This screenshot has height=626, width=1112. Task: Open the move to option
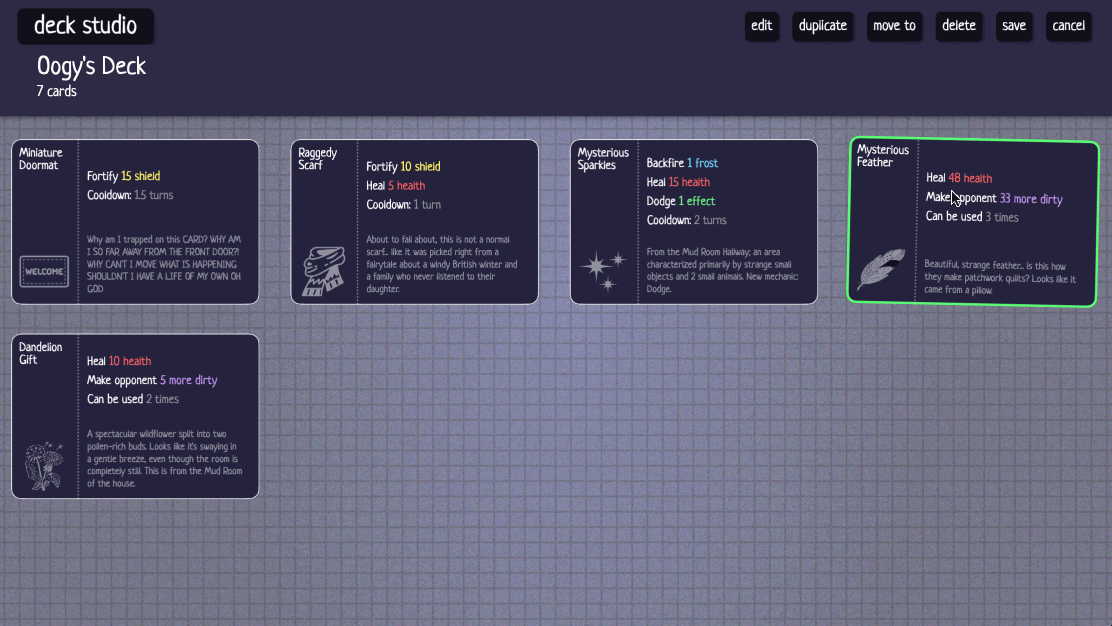894,26
